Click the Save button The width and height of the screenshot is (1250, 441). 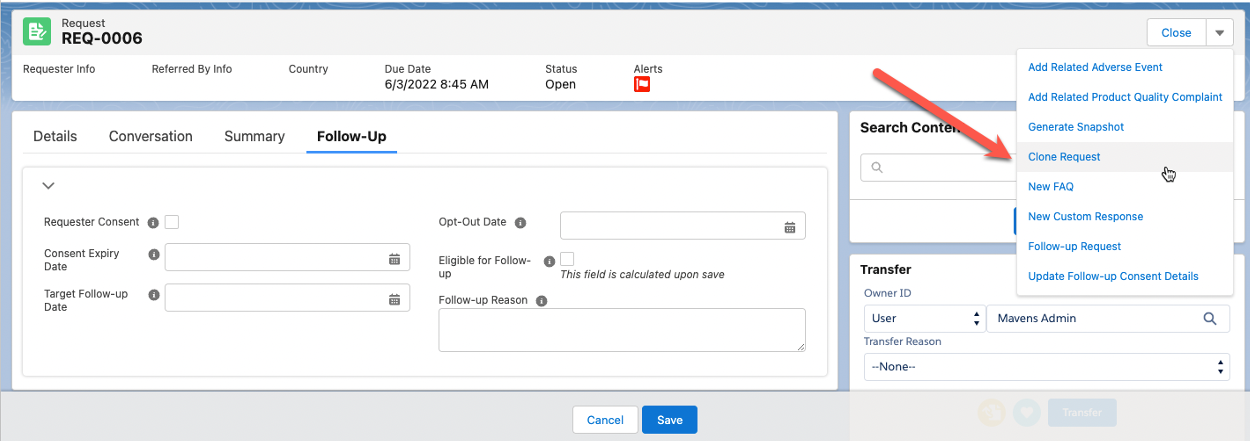[x=669, y=420]
